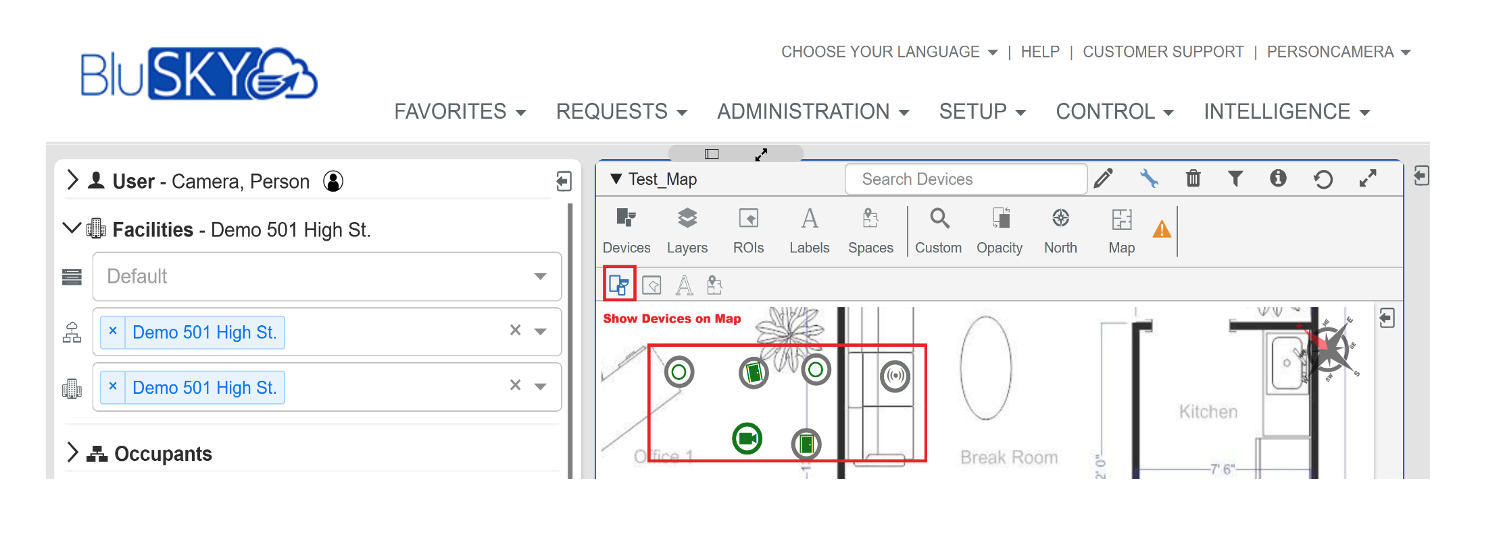Click the trash delete map icon
1490x534 pixels.
[x=1193, y=179]
